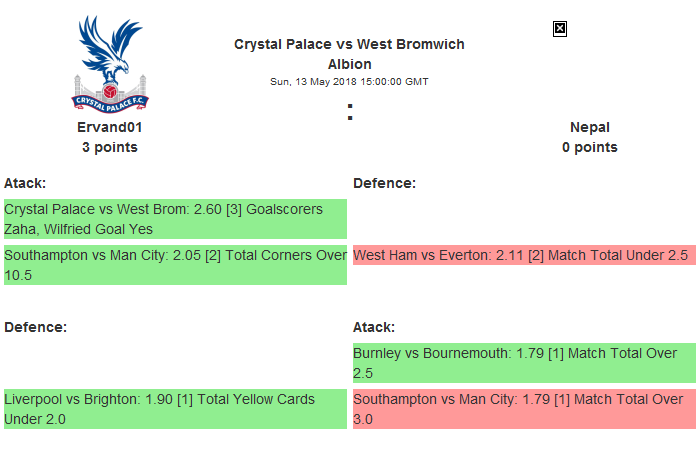Screen dimensions: 700x460
Task: Click the match date Sun, 13 May 2018
Action: 349,81
